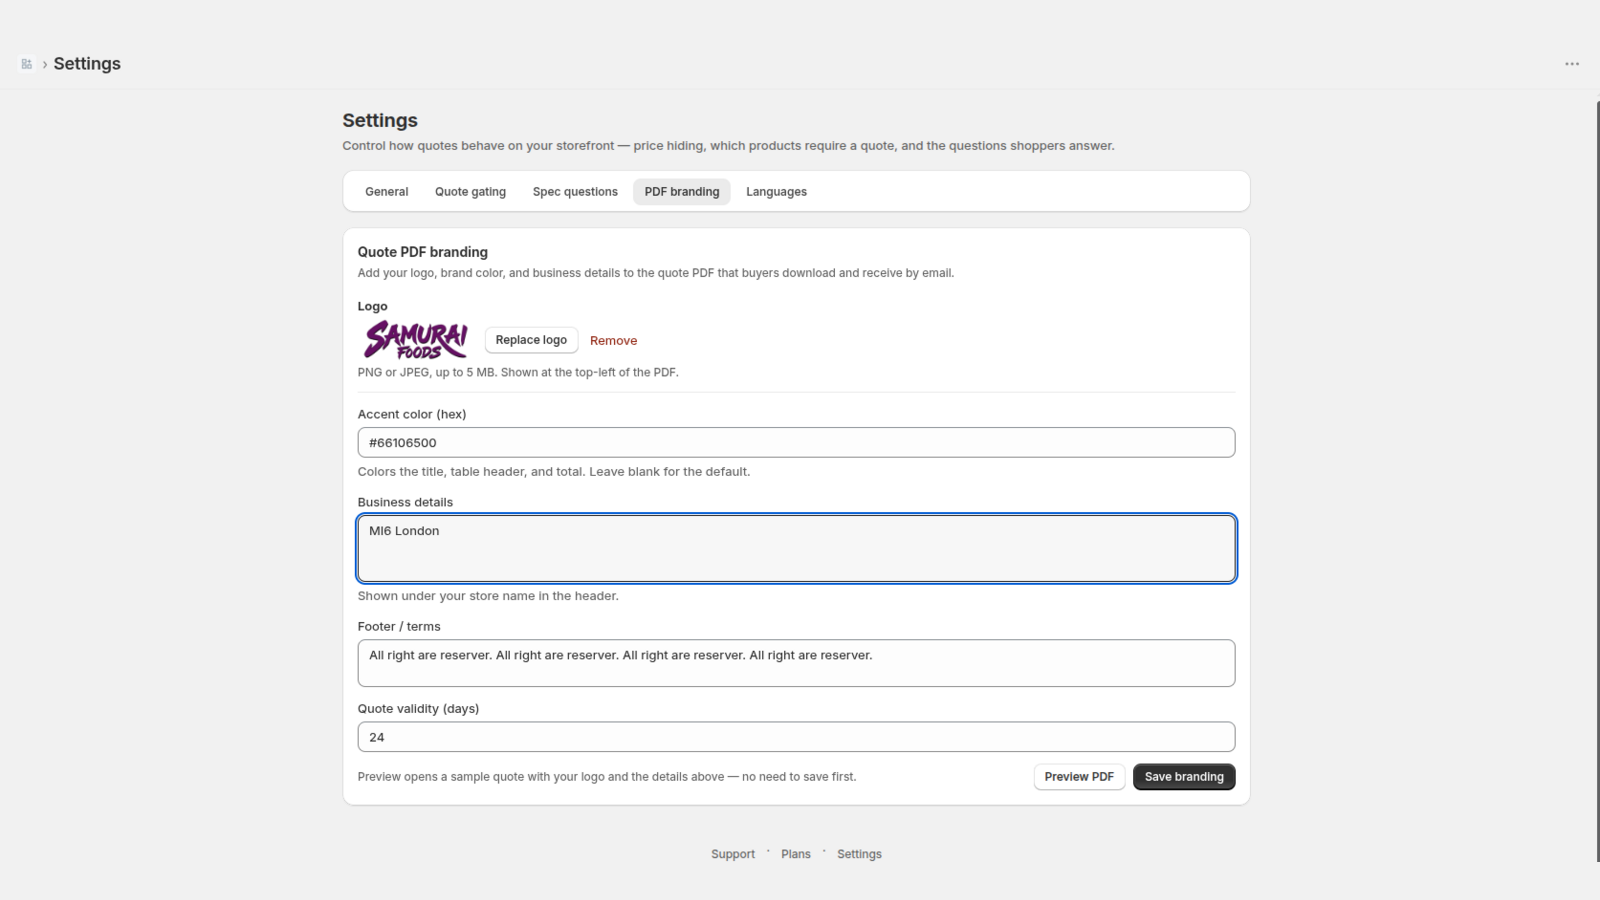The width and height of the screenshot is (1600, 900).
Task: Open the three-dot more options menu
Action: pyautogui.click(x=1572, y=64)
